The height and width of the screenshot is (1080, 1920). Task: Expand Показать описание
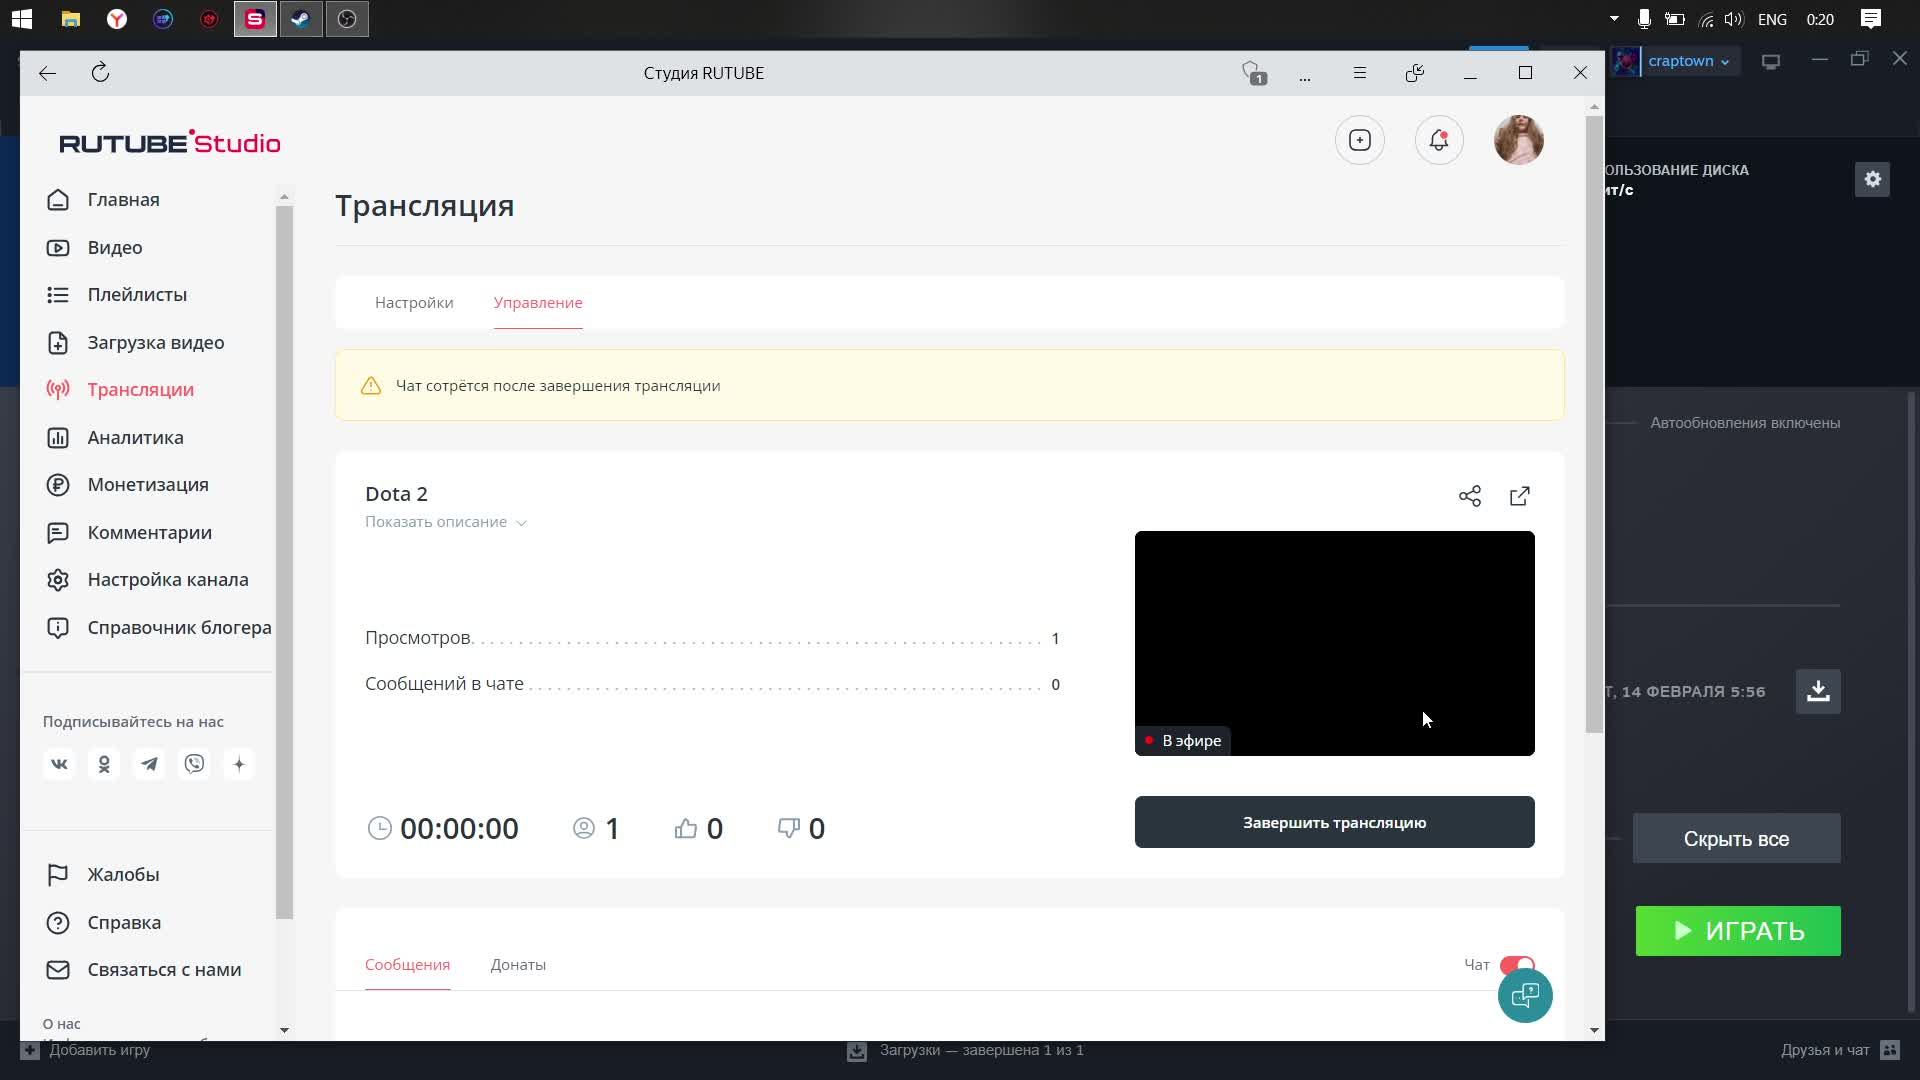[x=445, y=522]
